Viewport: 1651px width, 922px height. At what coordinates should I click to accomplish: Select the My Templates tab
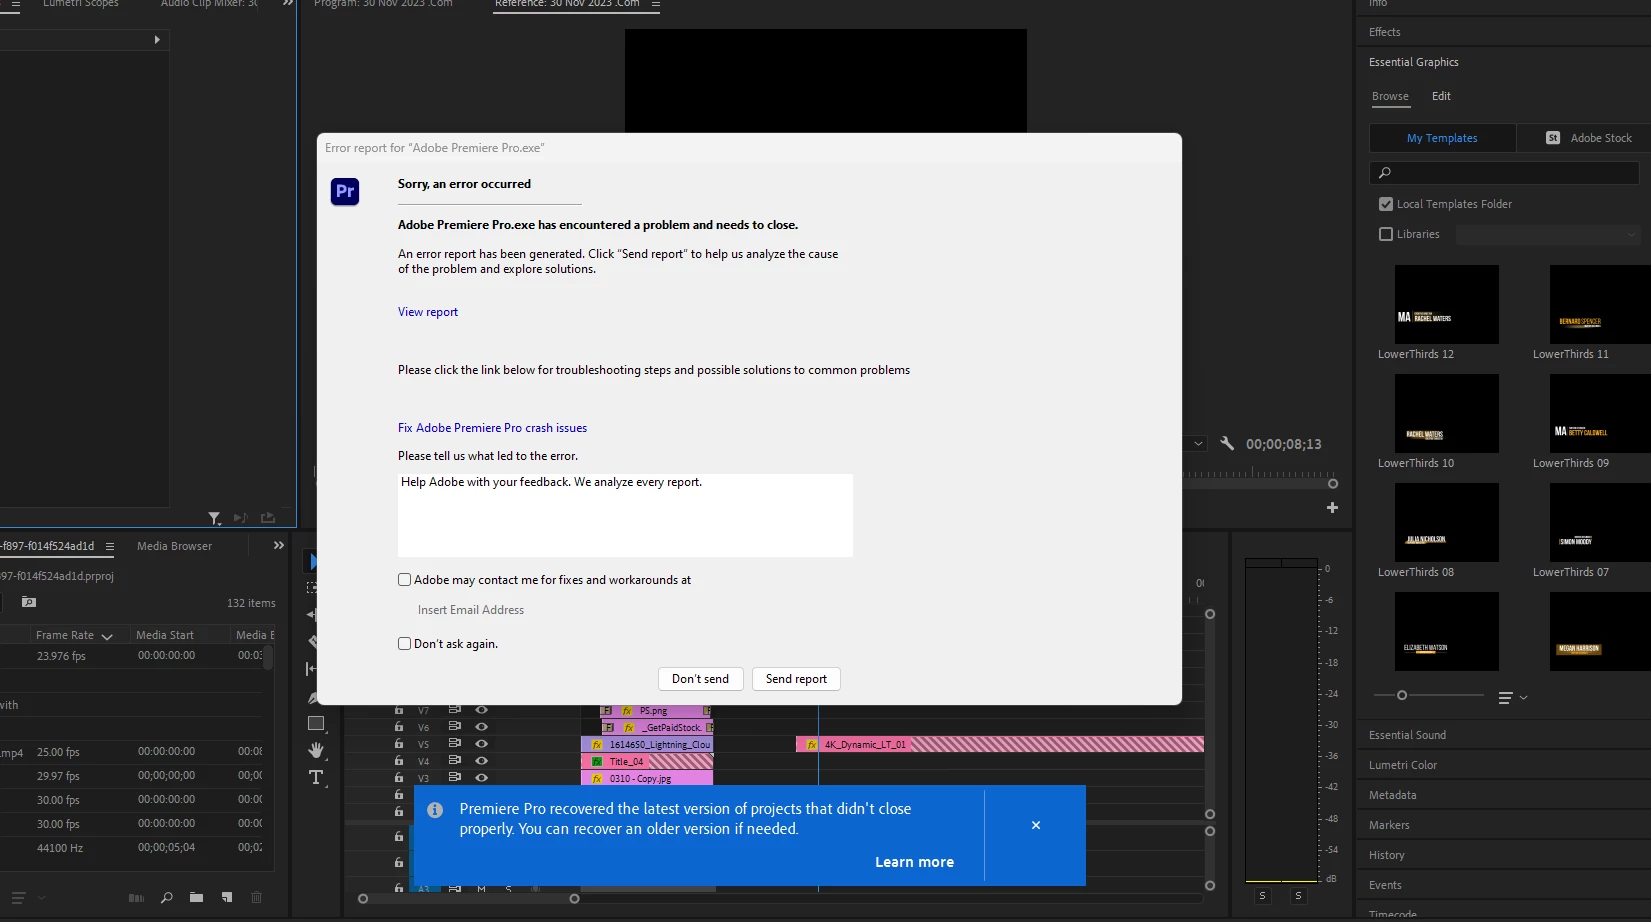pyautogui.click(x=1442, y=138)
